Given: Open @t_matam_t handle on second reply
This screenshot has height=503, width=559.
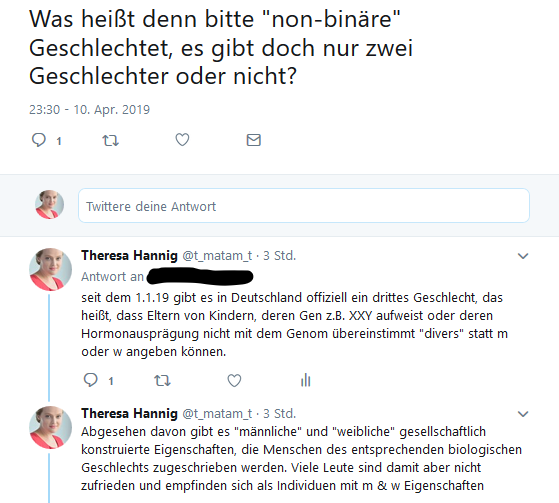Looking at the screenshot, I should (x=217, y=414).
